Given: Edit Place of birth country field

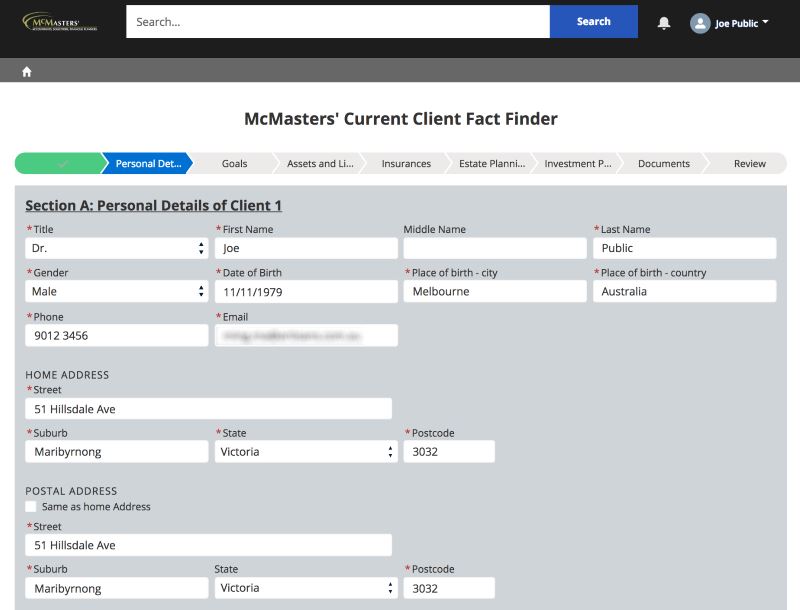Looking at the screenshot, I should [x=685, y=291].
